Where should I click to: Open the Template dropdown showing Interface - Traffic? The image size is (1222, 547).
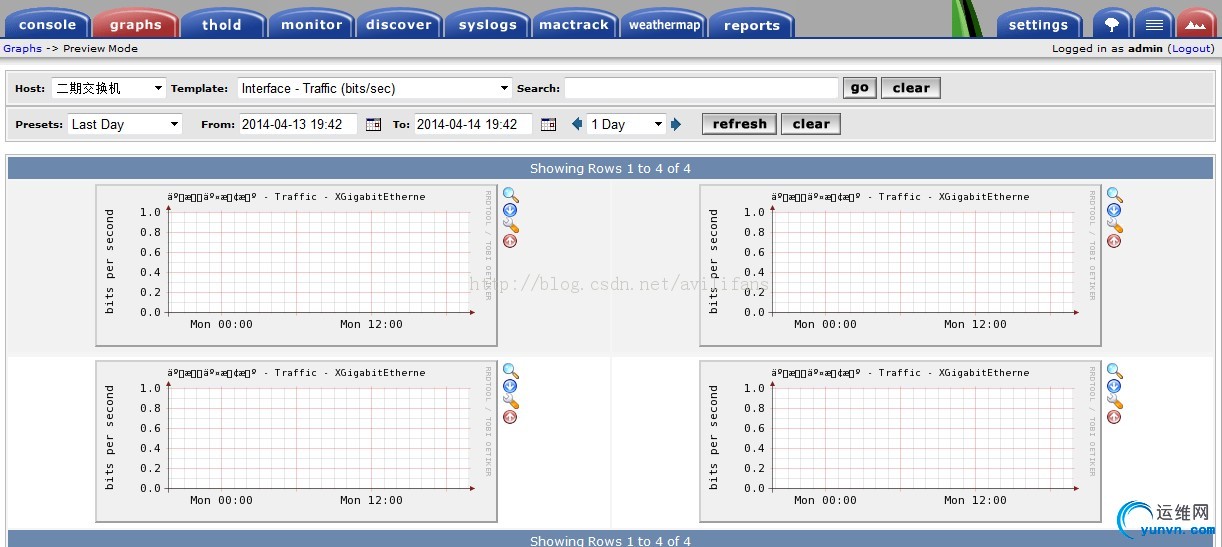click(x=375, y=88)
